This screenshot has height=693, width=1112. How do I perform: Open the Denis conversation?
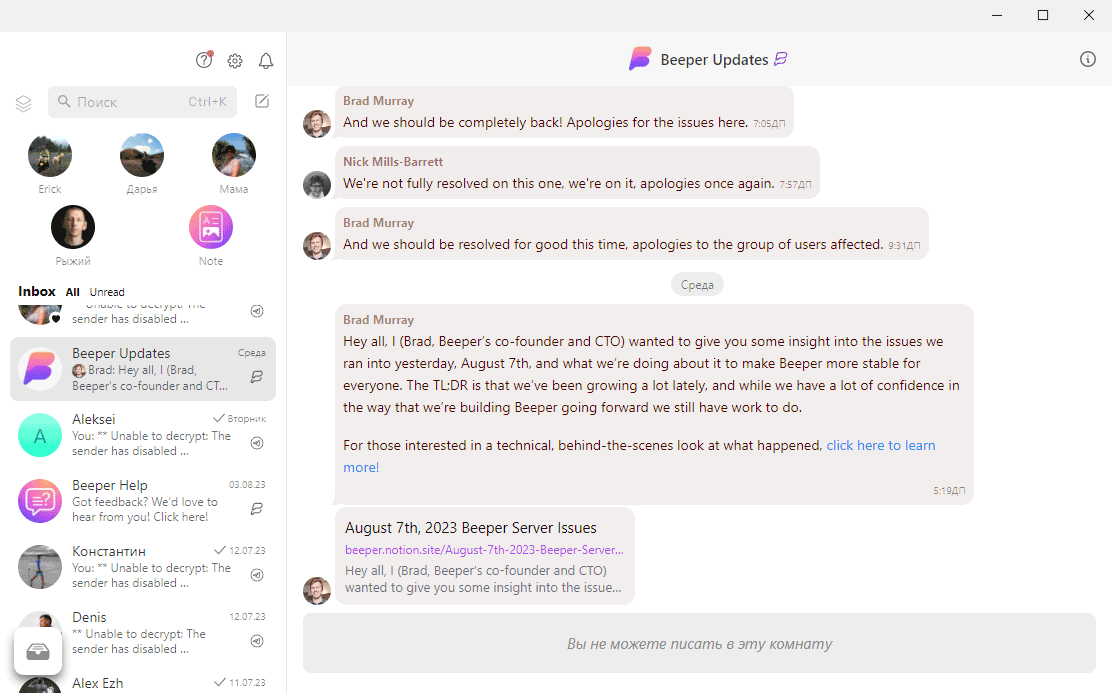click(x=143, y=633)
